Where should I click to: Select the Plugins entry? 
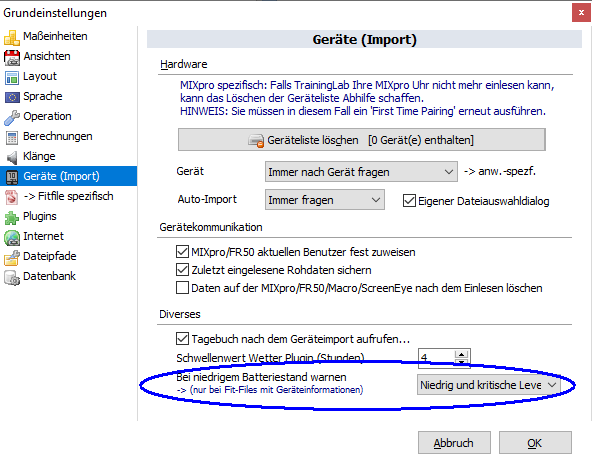point(40,216)
